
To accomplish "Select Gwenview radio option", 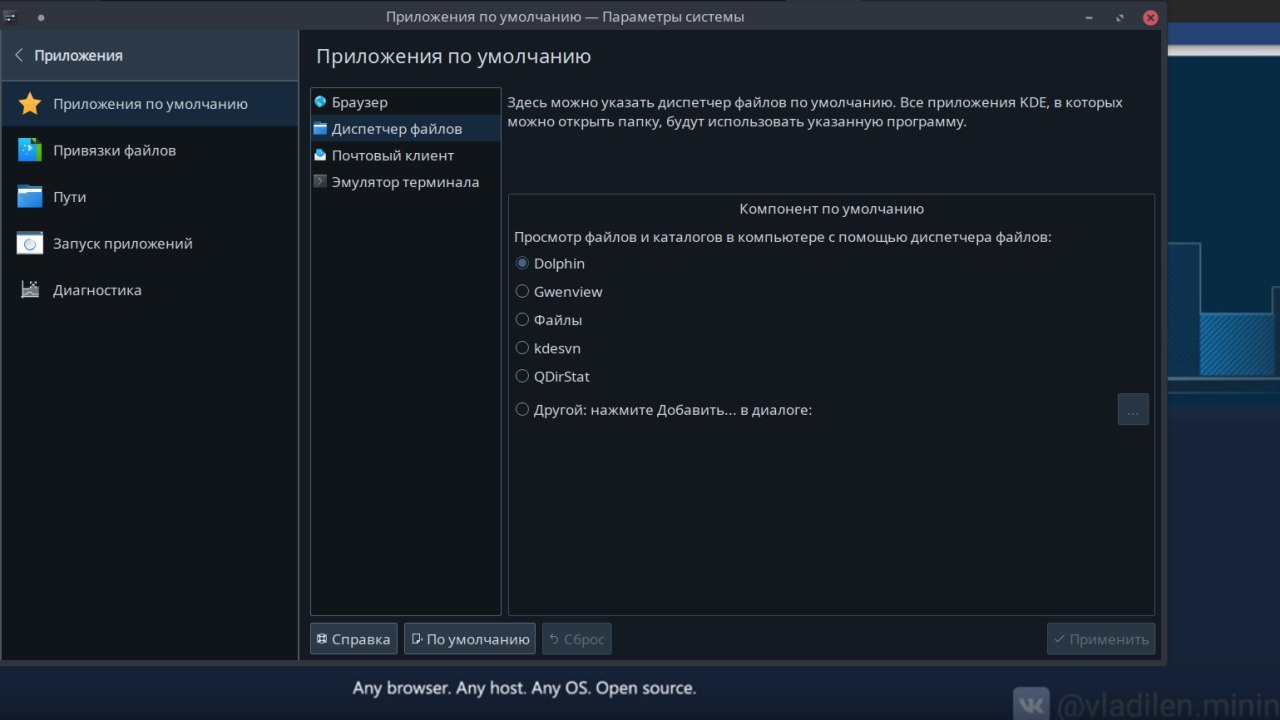I will pos(559,292).
